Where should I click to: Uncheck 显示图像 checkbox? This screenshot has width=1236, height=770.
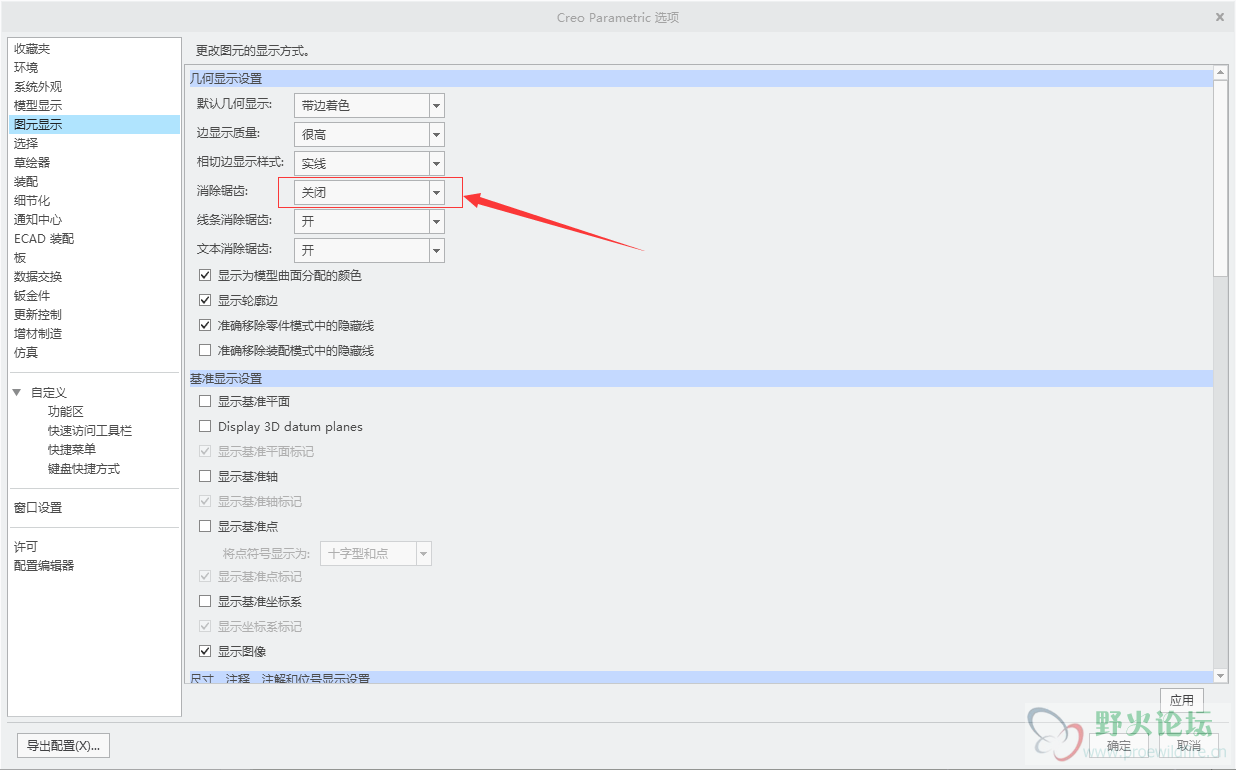coord(205,652)
